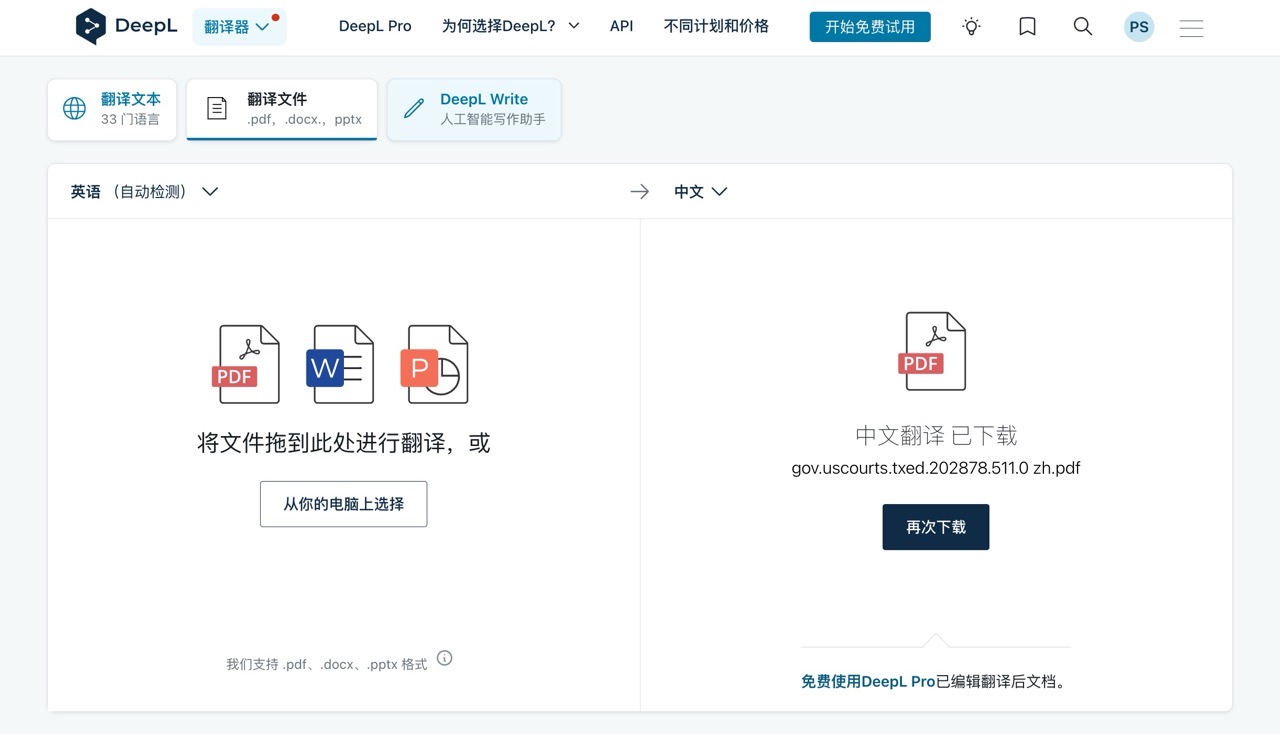The height and width of the screenshot is (734, 1280).
Task: Click the PDF file icon in upload area
Action: pos(247,364)
